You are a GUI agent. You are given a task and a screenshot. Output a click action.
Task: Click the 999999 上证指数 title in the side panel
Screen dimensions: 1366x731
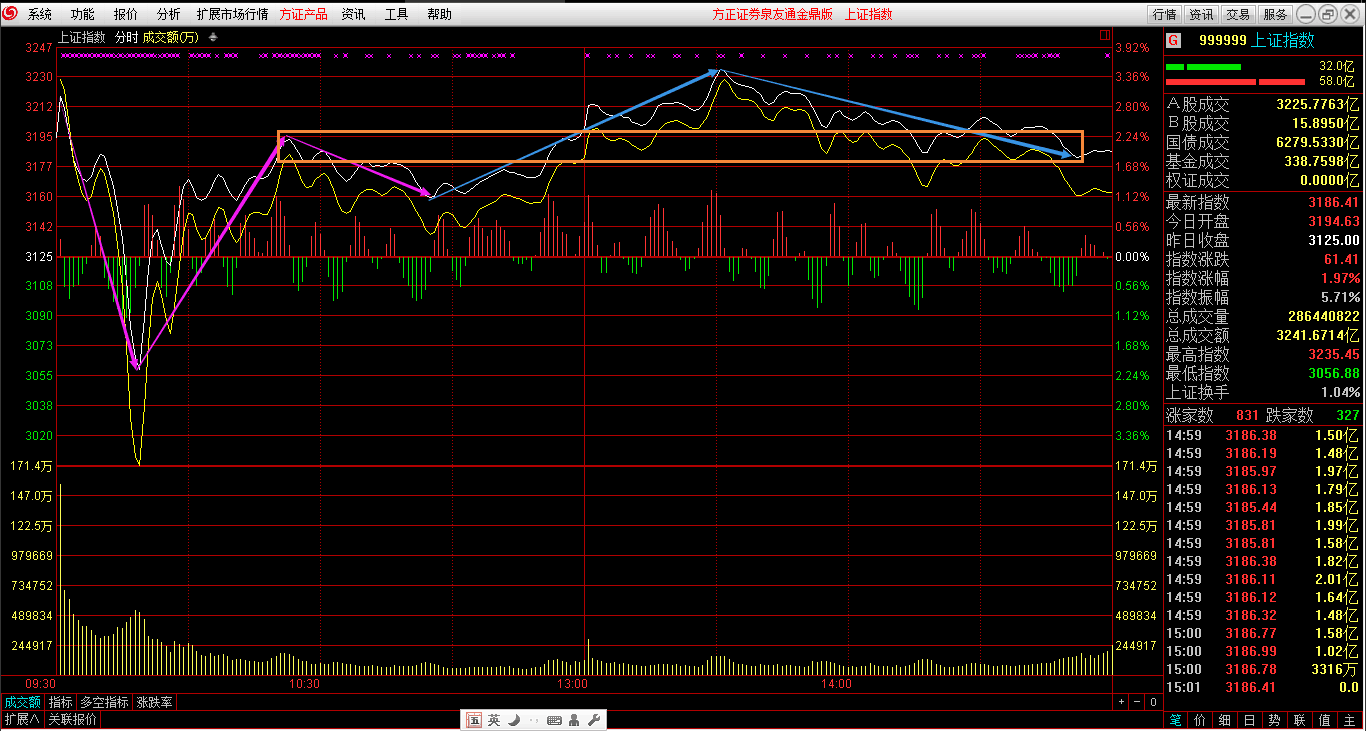[1257, 41]
